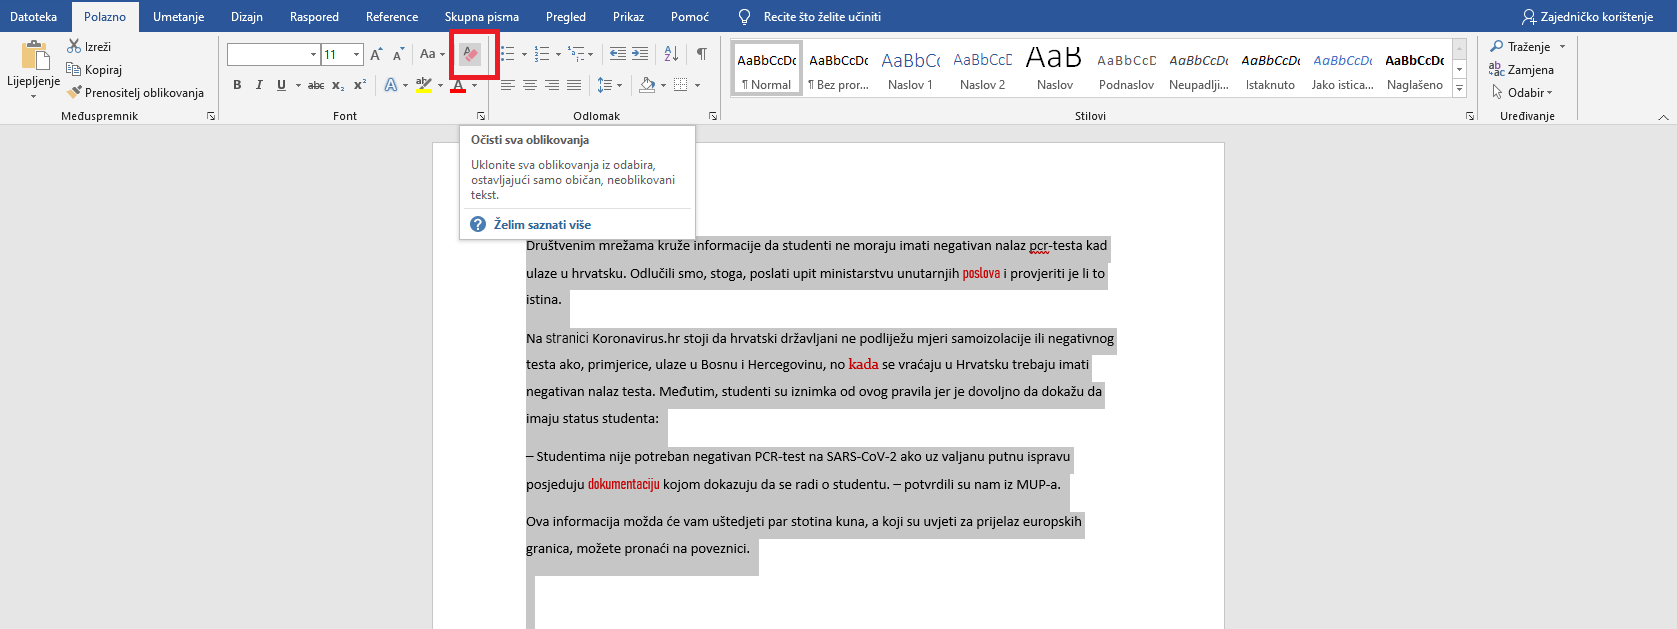Switch to the Pregled tab
Viewport: 1677px width, 629px height.
[x=566, y=17]
